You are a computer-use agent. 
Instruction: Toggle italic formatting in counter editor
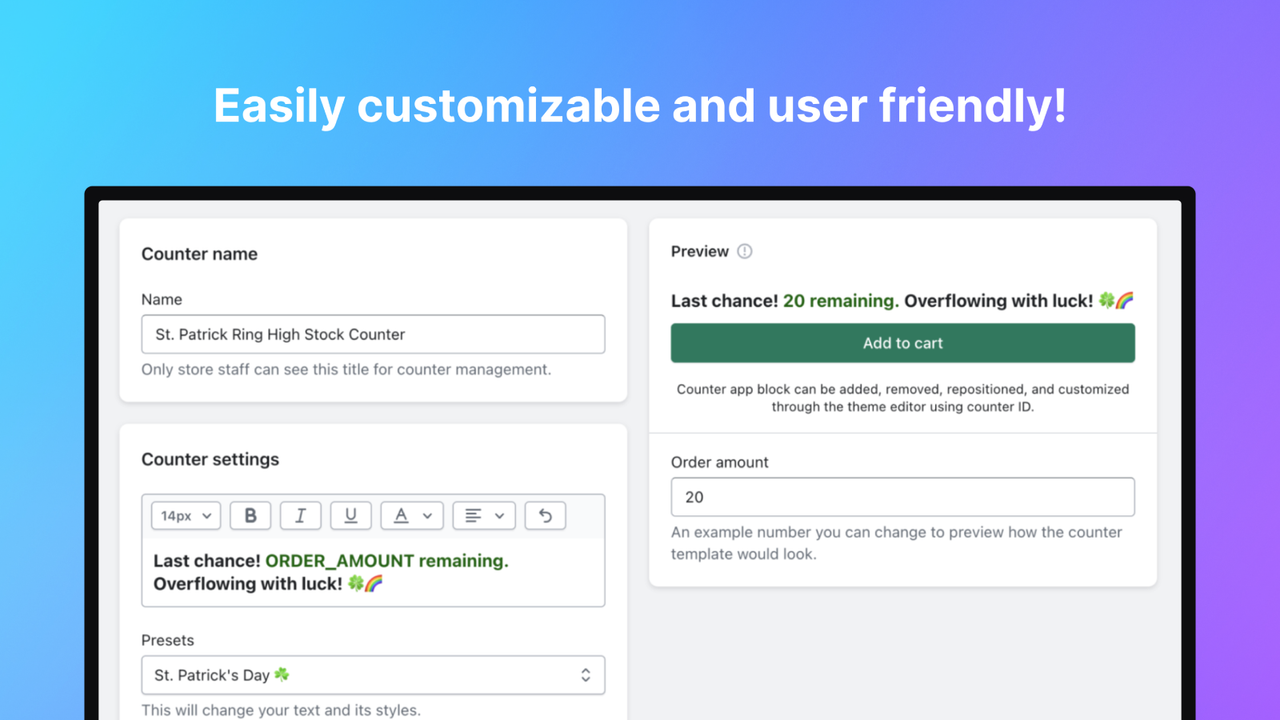[x=300, y=515]
